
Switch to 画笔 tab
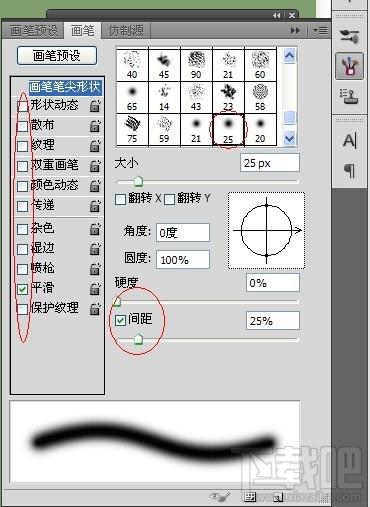[82, 31]
